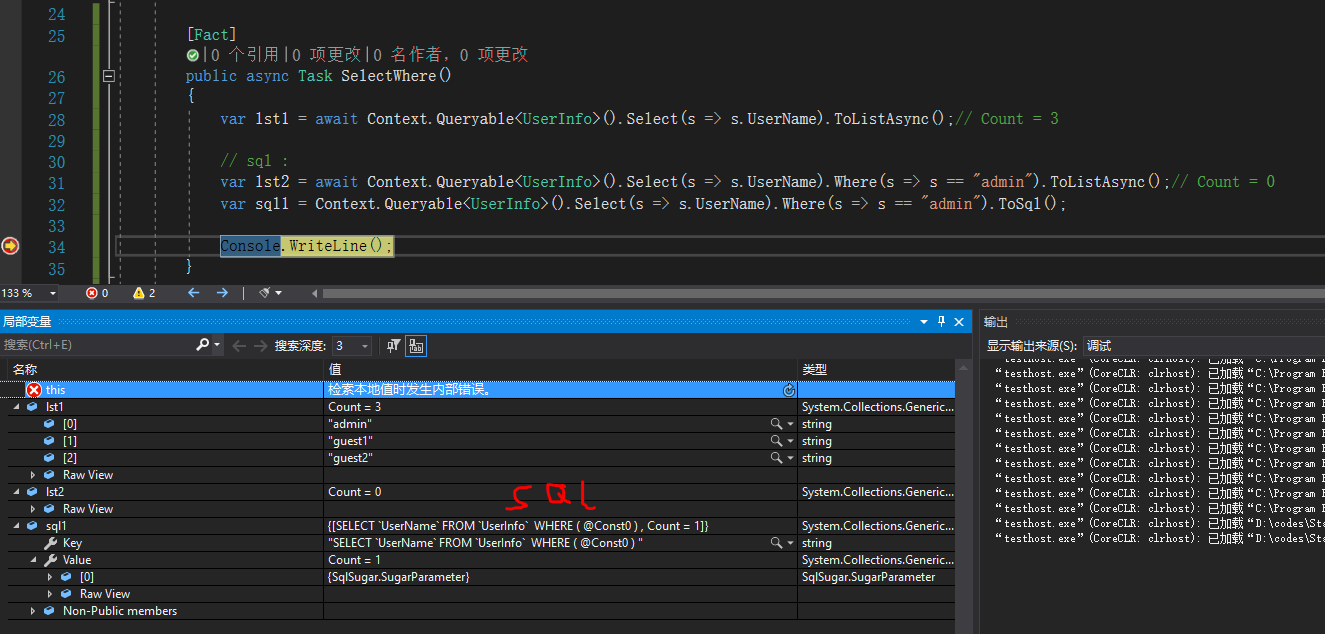Open the 搜索深度 depth dropdown
Screen dimensions: 1325x634
[364, 344]
